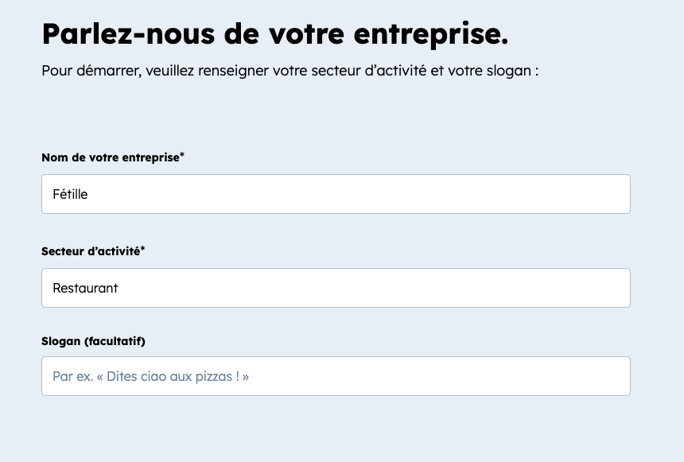The width and height of the screenshot is (684, 462).
Task: Click the word "(facultatif)" in the Slogan label
Action: [115, 341]
